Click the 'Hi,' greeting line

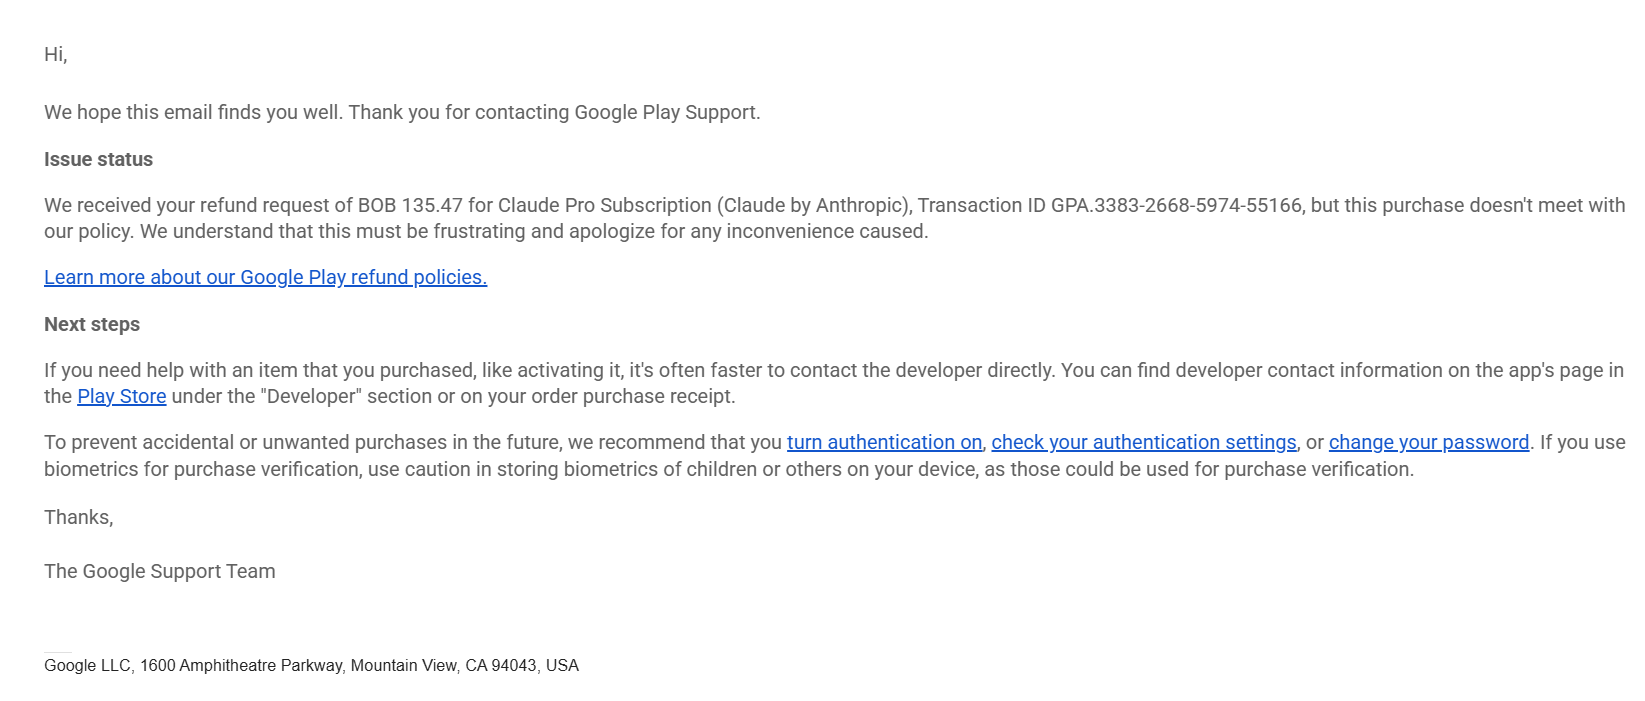click(56, 54)
